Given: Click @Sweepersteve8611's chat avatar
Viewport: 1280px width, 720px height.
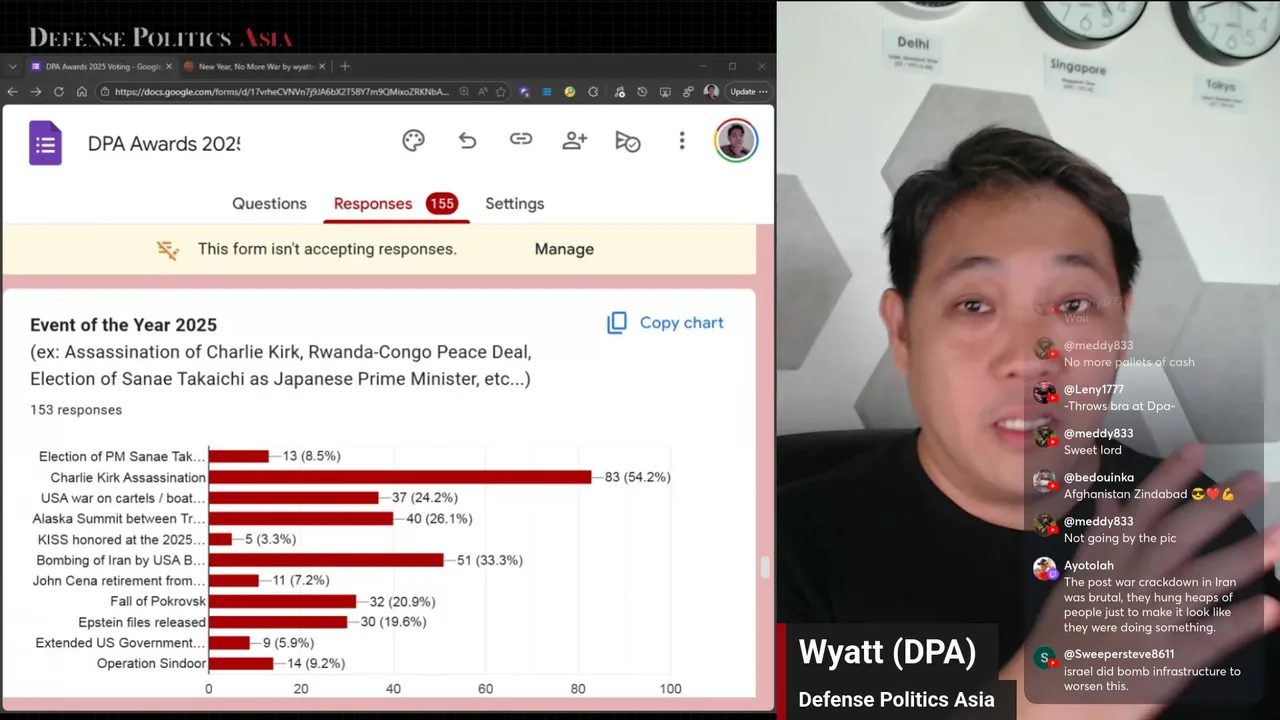Looking at the screenshot, I should (1045, 657).
